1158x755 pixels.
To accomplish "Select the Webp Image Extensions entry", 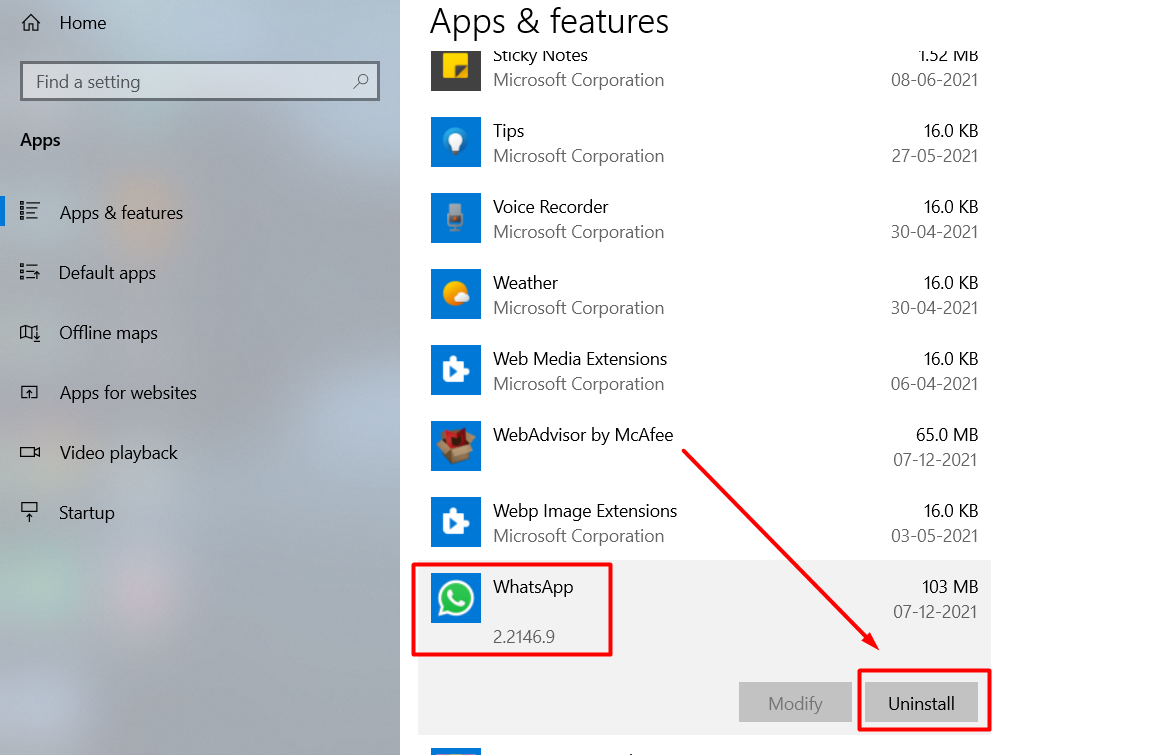I will coord(585,511).
